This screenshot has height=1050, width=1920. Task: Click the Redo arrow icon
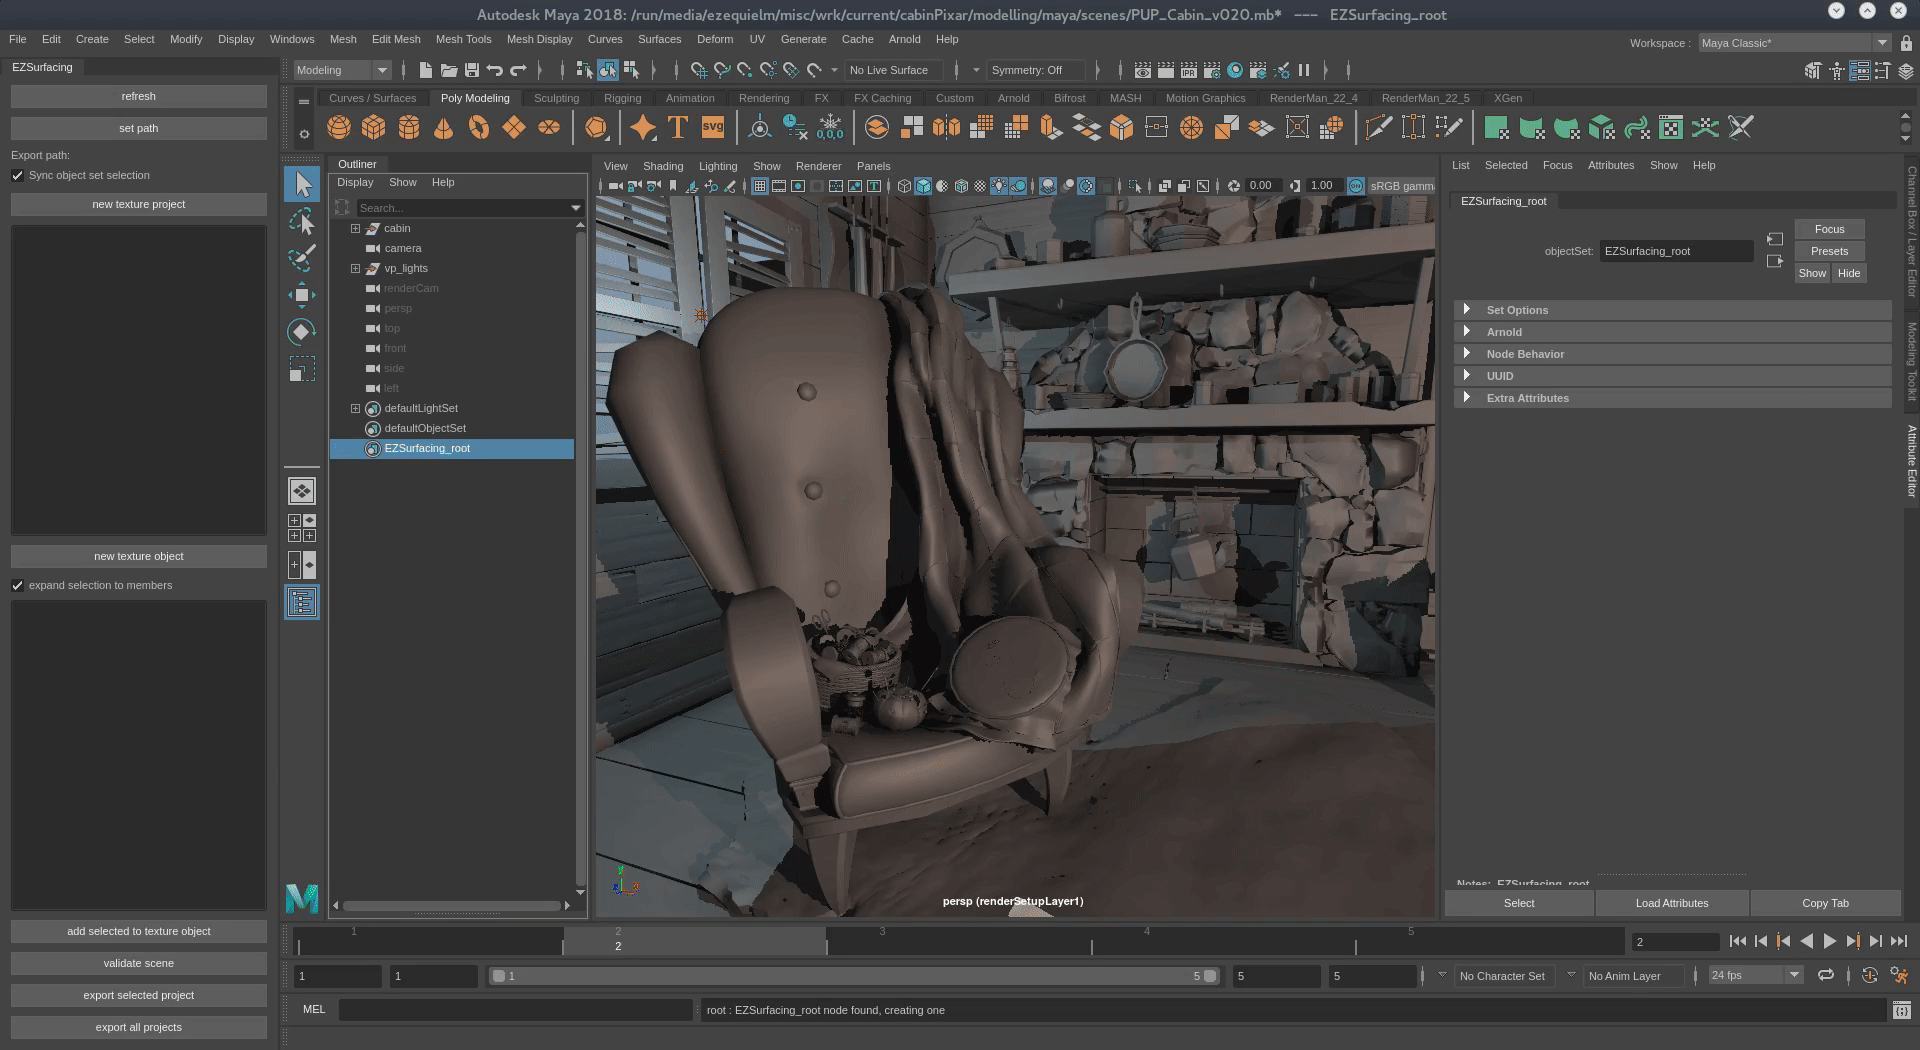click(518, 70)
